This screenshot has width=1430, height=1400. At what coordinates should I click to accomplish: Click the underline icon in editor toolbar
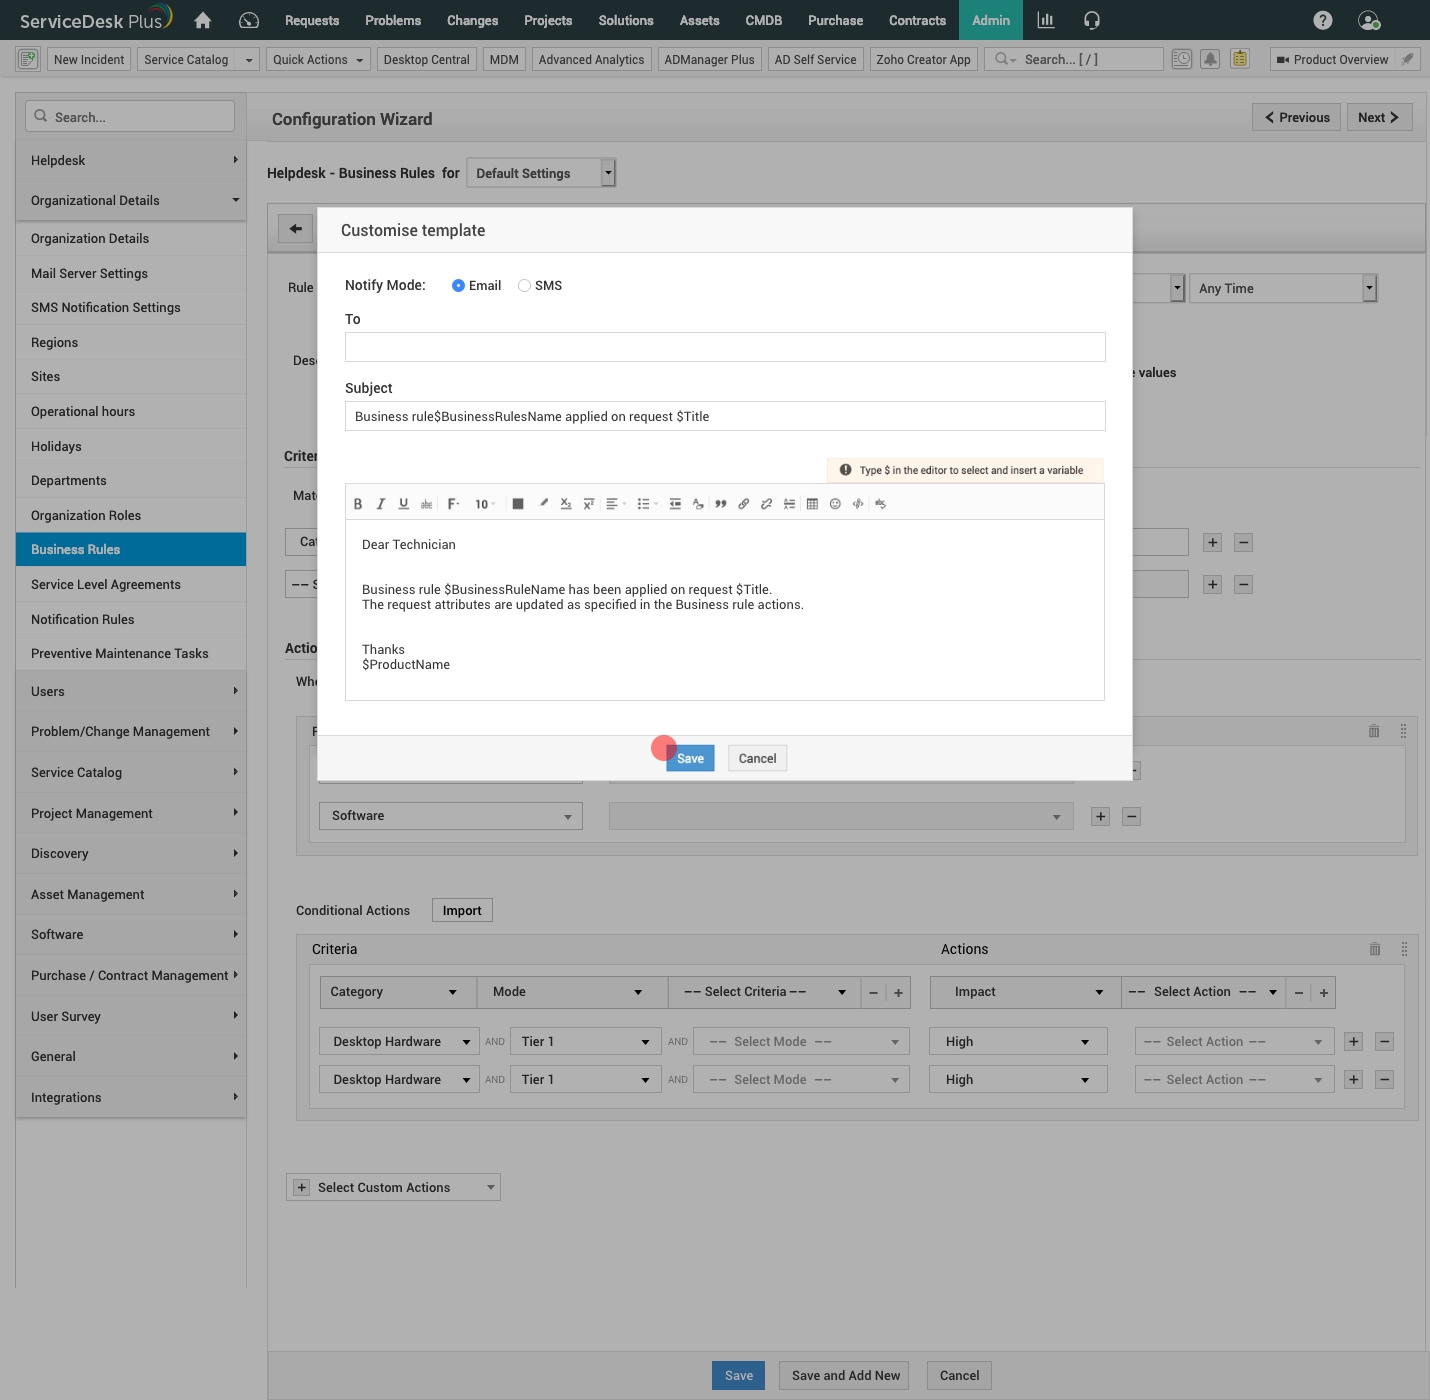click(x=403, y=504)
